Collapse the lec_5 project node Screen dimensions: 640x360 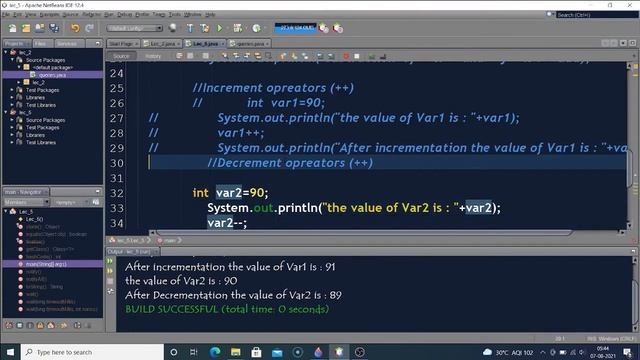point(6,112)
